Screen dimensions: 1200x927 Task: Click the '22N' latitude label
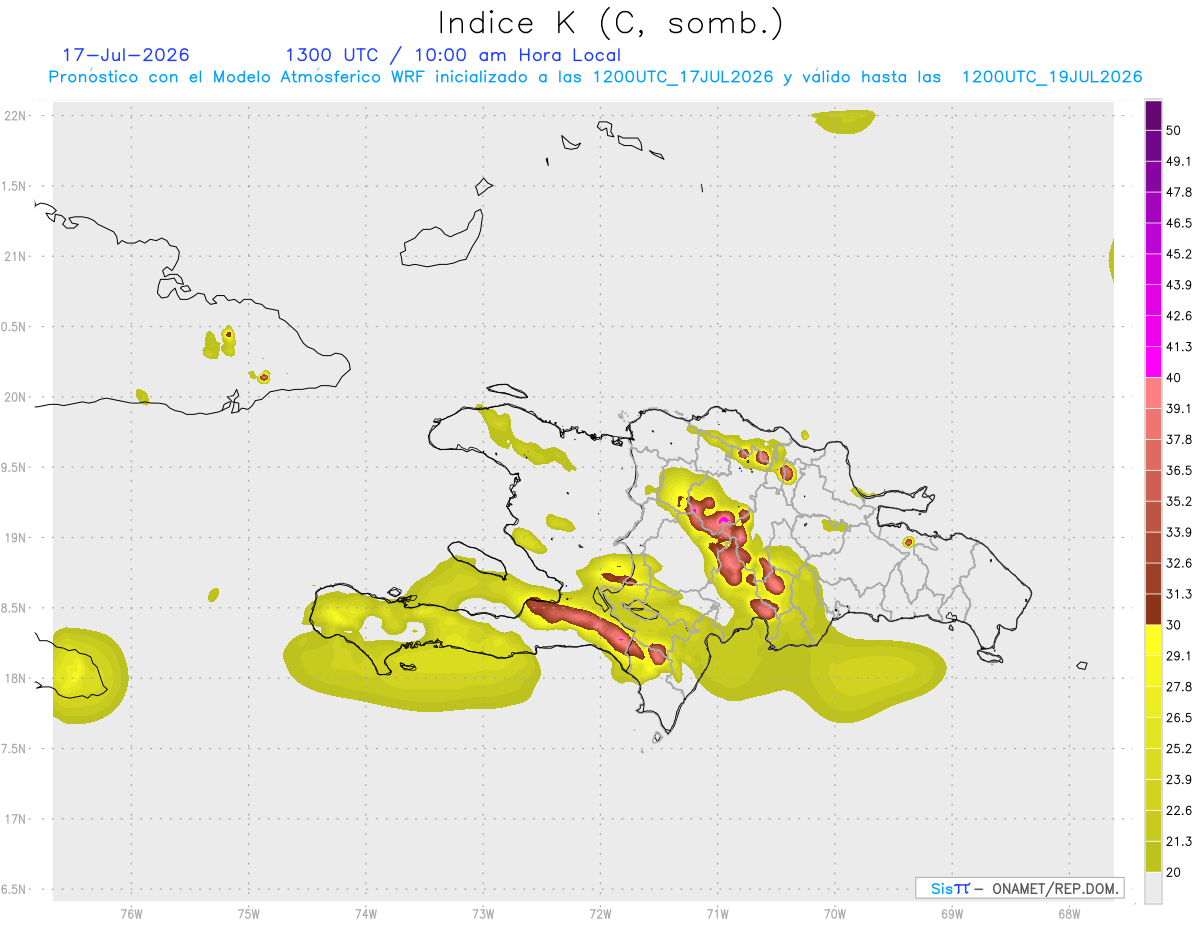(15, 116)
